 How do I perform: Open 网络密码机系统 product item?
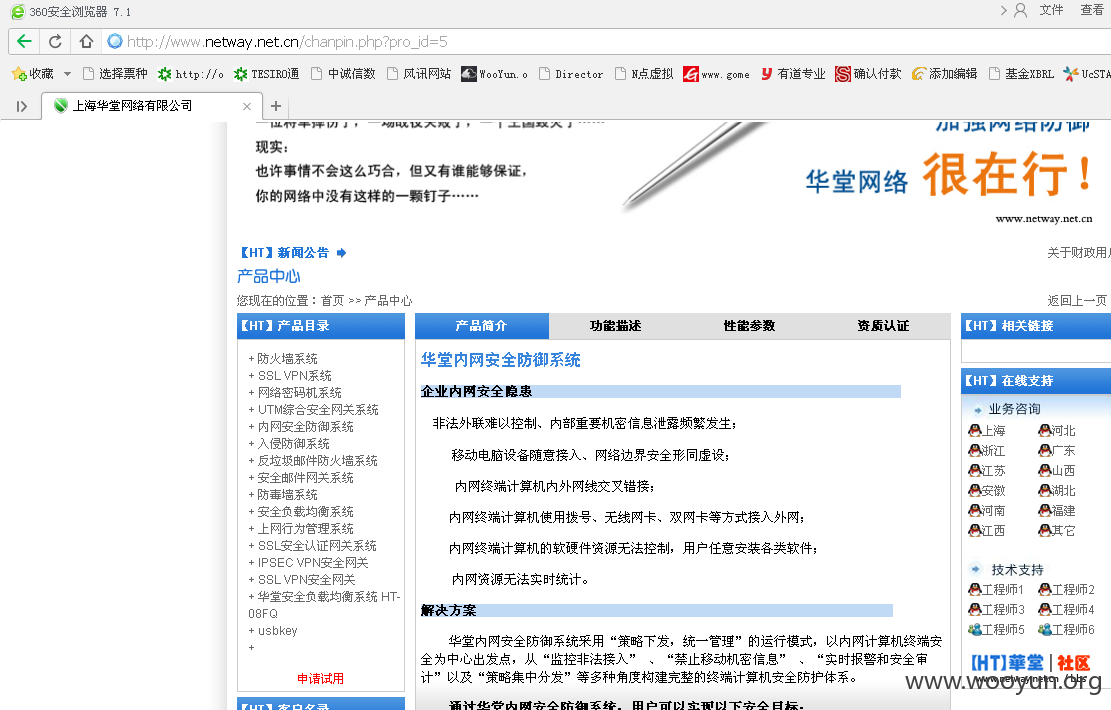click(299, 393)
